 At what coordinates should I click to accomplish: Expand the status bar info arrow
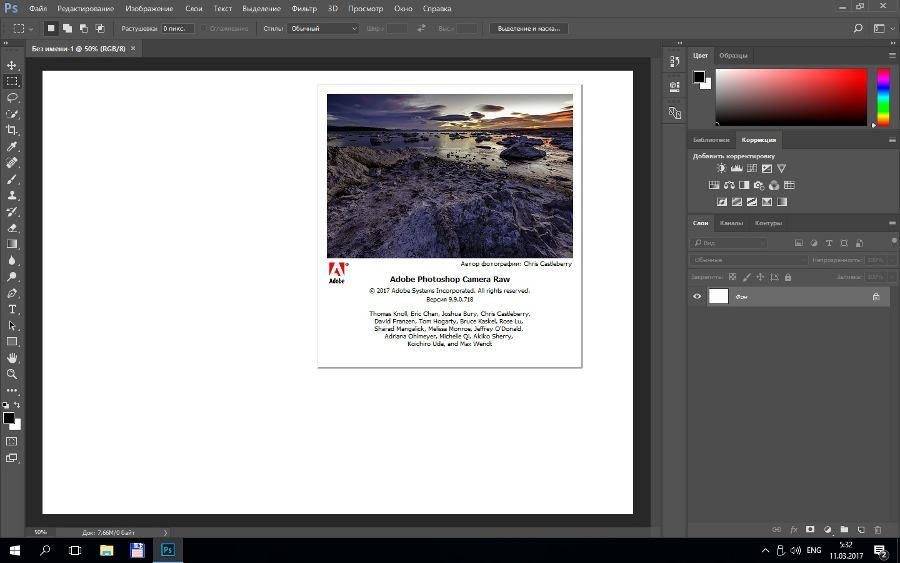[165, 533]
